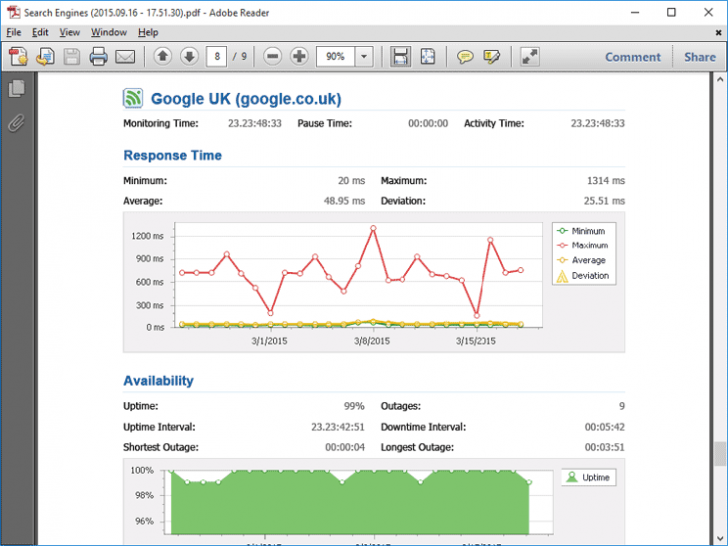Add a sticky note comment
The image size is (728, 546).
[x=465, y=57]
